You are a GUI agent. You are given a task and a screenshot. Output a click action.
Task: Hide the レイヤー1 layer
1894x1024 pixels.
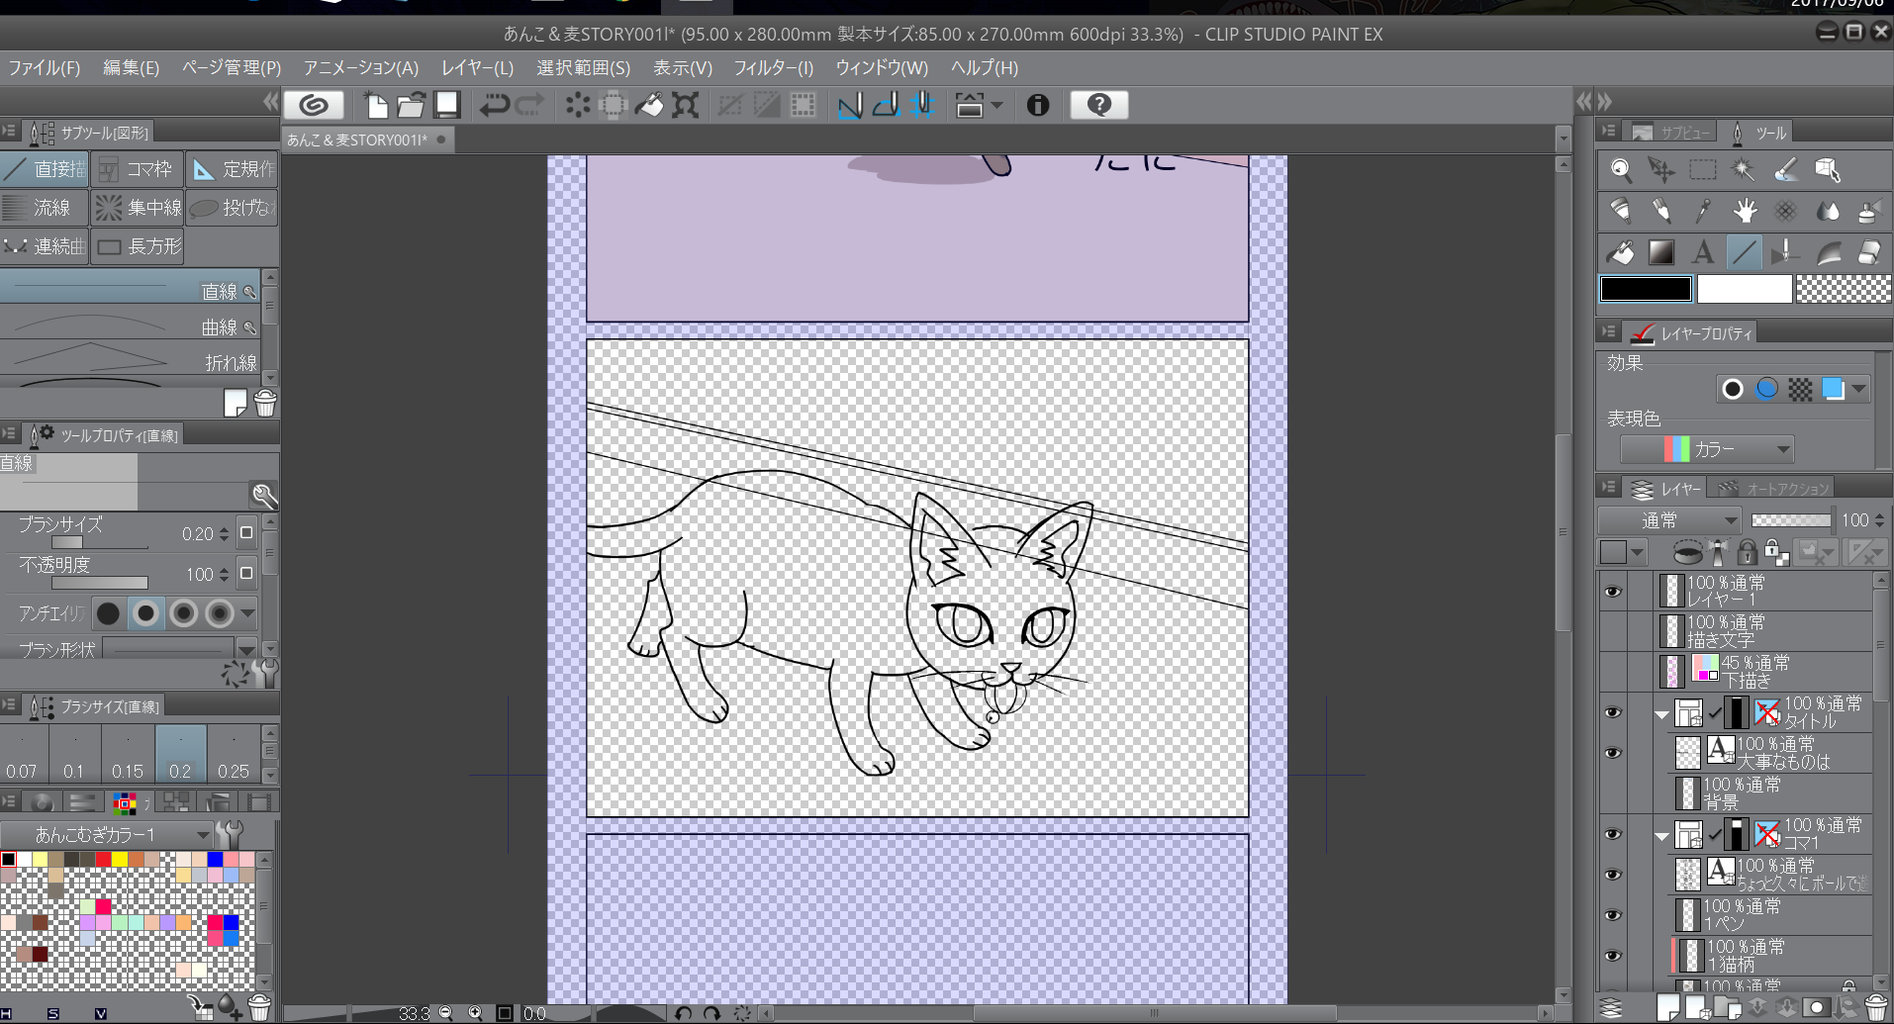click(1612, 591)
